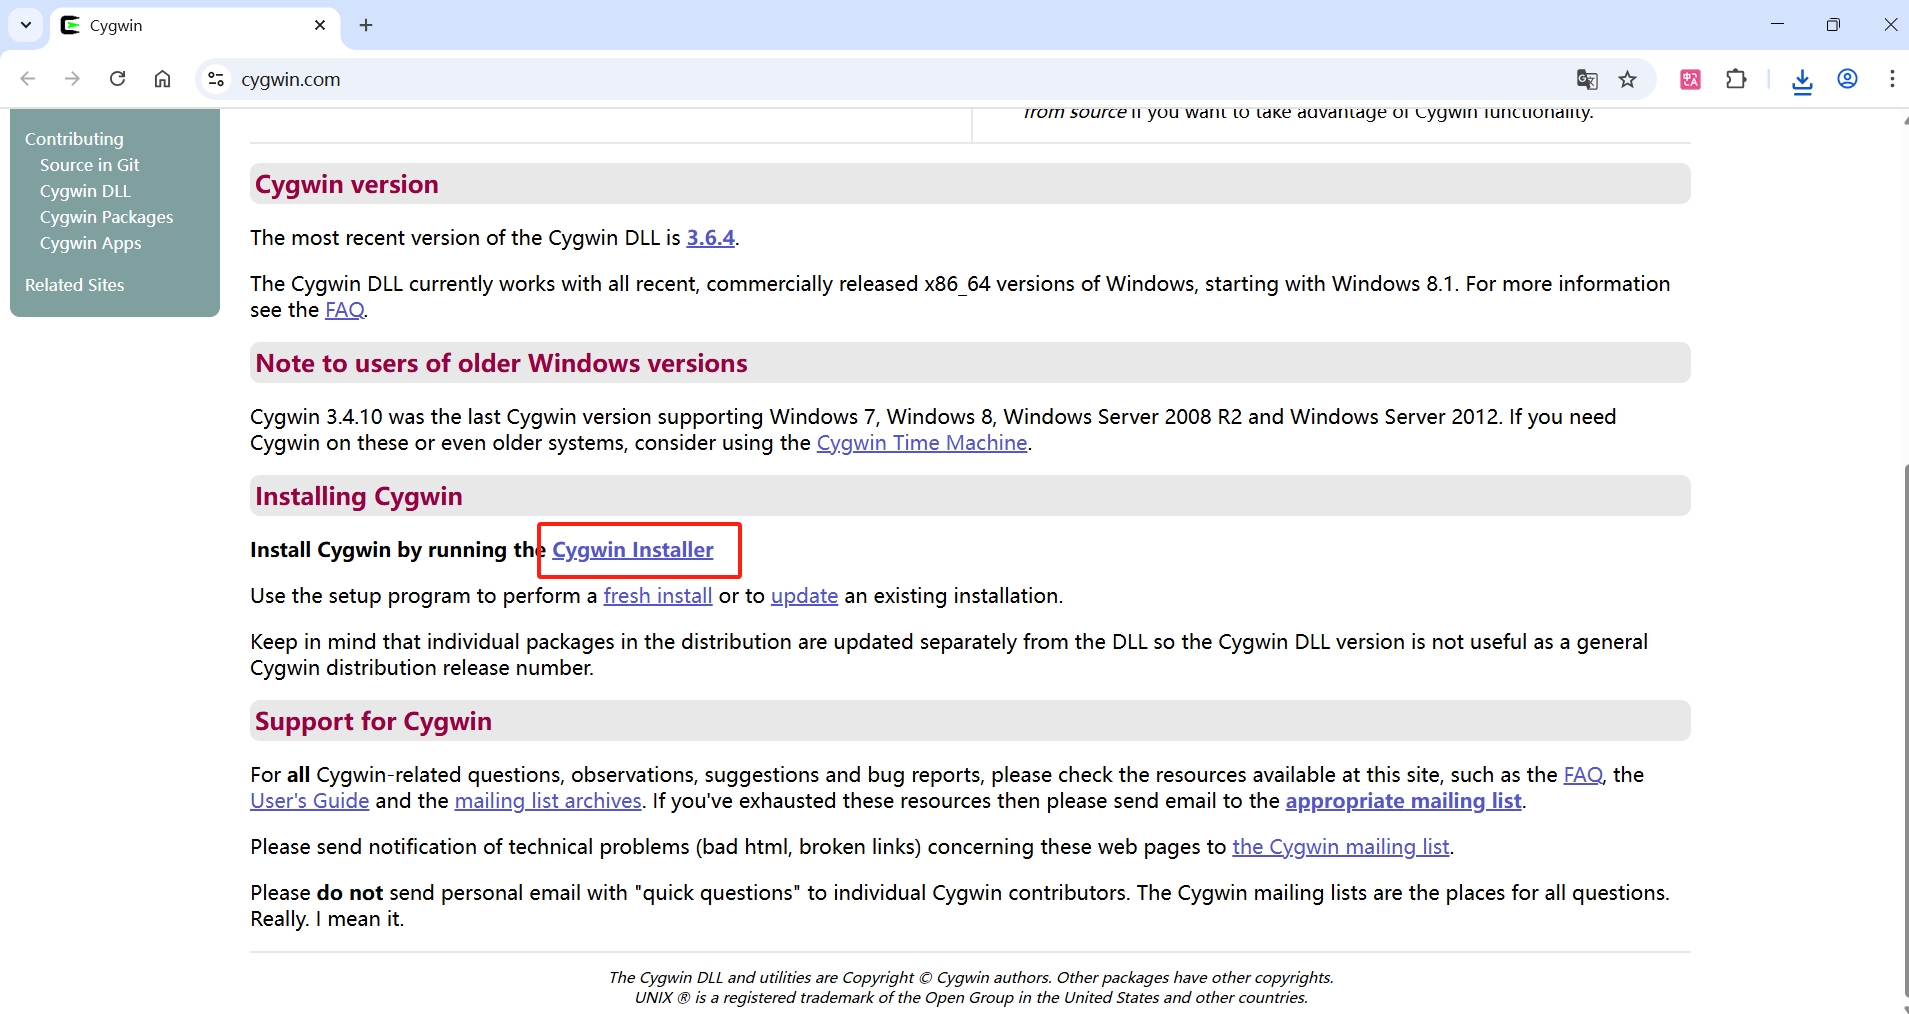The width and height of the screenshot is (1909, 1014).
Task: Bookmark this page with the star icon
Action: 1628,79
